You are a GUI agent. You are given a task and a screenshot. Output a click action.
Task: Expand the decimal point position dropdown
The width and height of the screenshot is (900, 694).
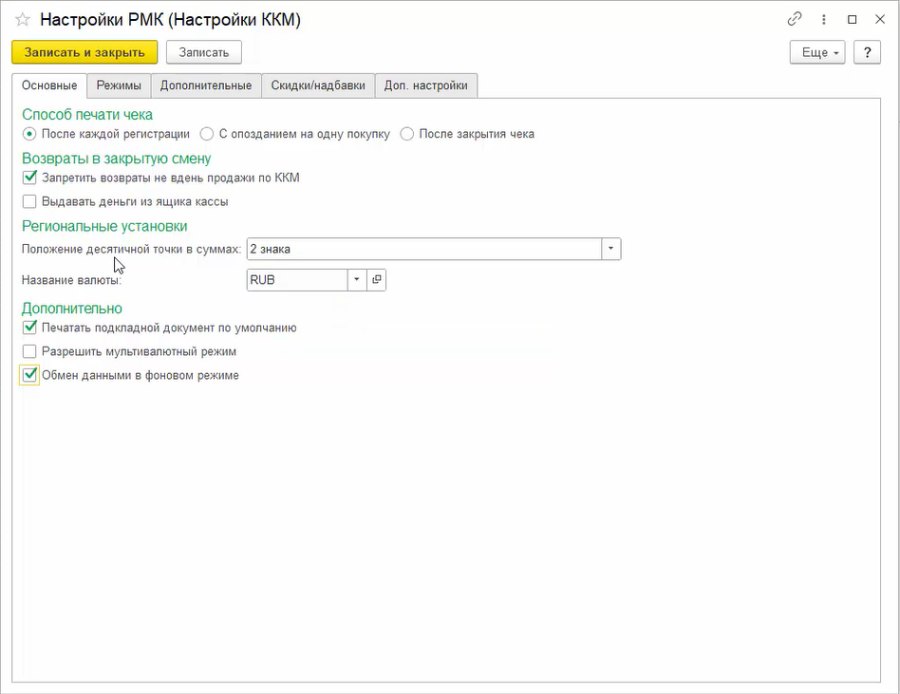tap(611, 249)
